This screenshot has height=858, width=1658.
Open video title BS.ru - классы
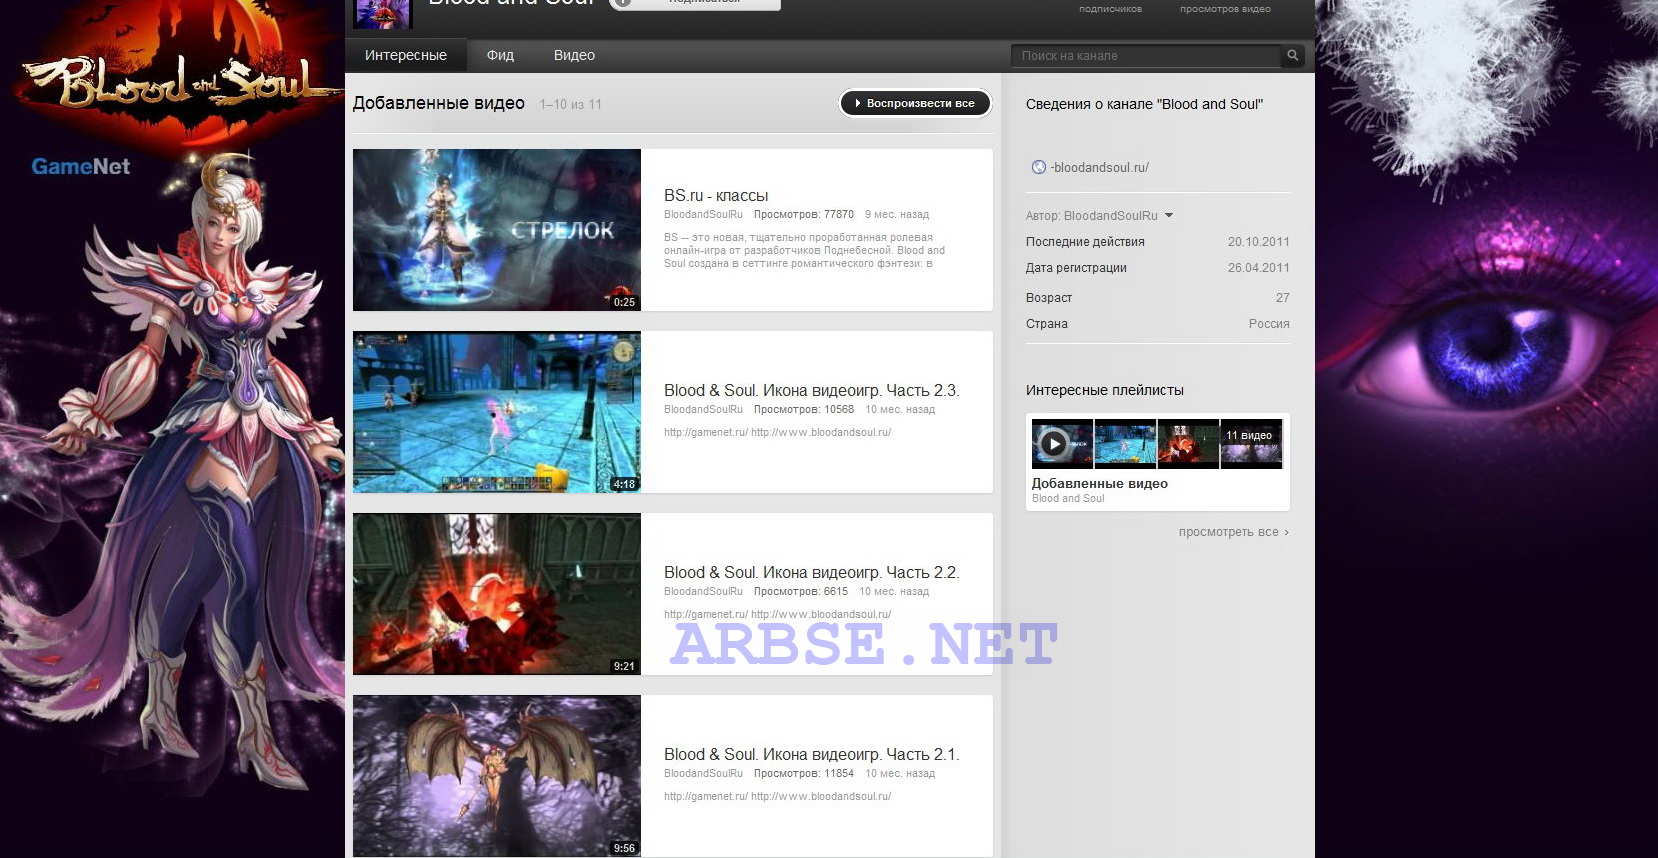click(716, 195)
